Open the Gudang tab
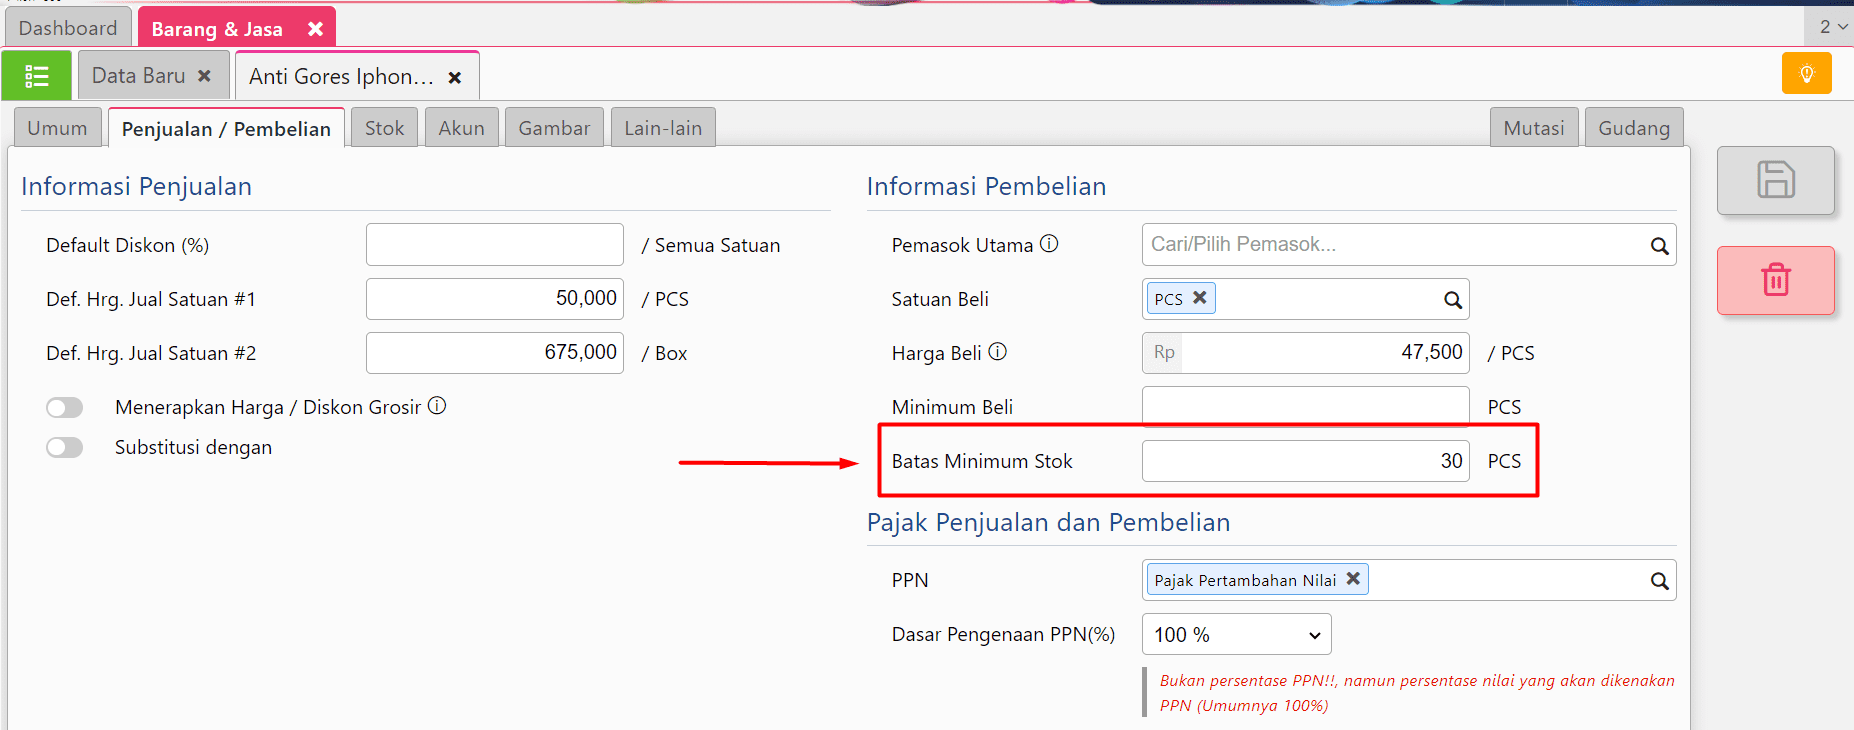Screen dimensions: 1854x730 coord(1633,128)
